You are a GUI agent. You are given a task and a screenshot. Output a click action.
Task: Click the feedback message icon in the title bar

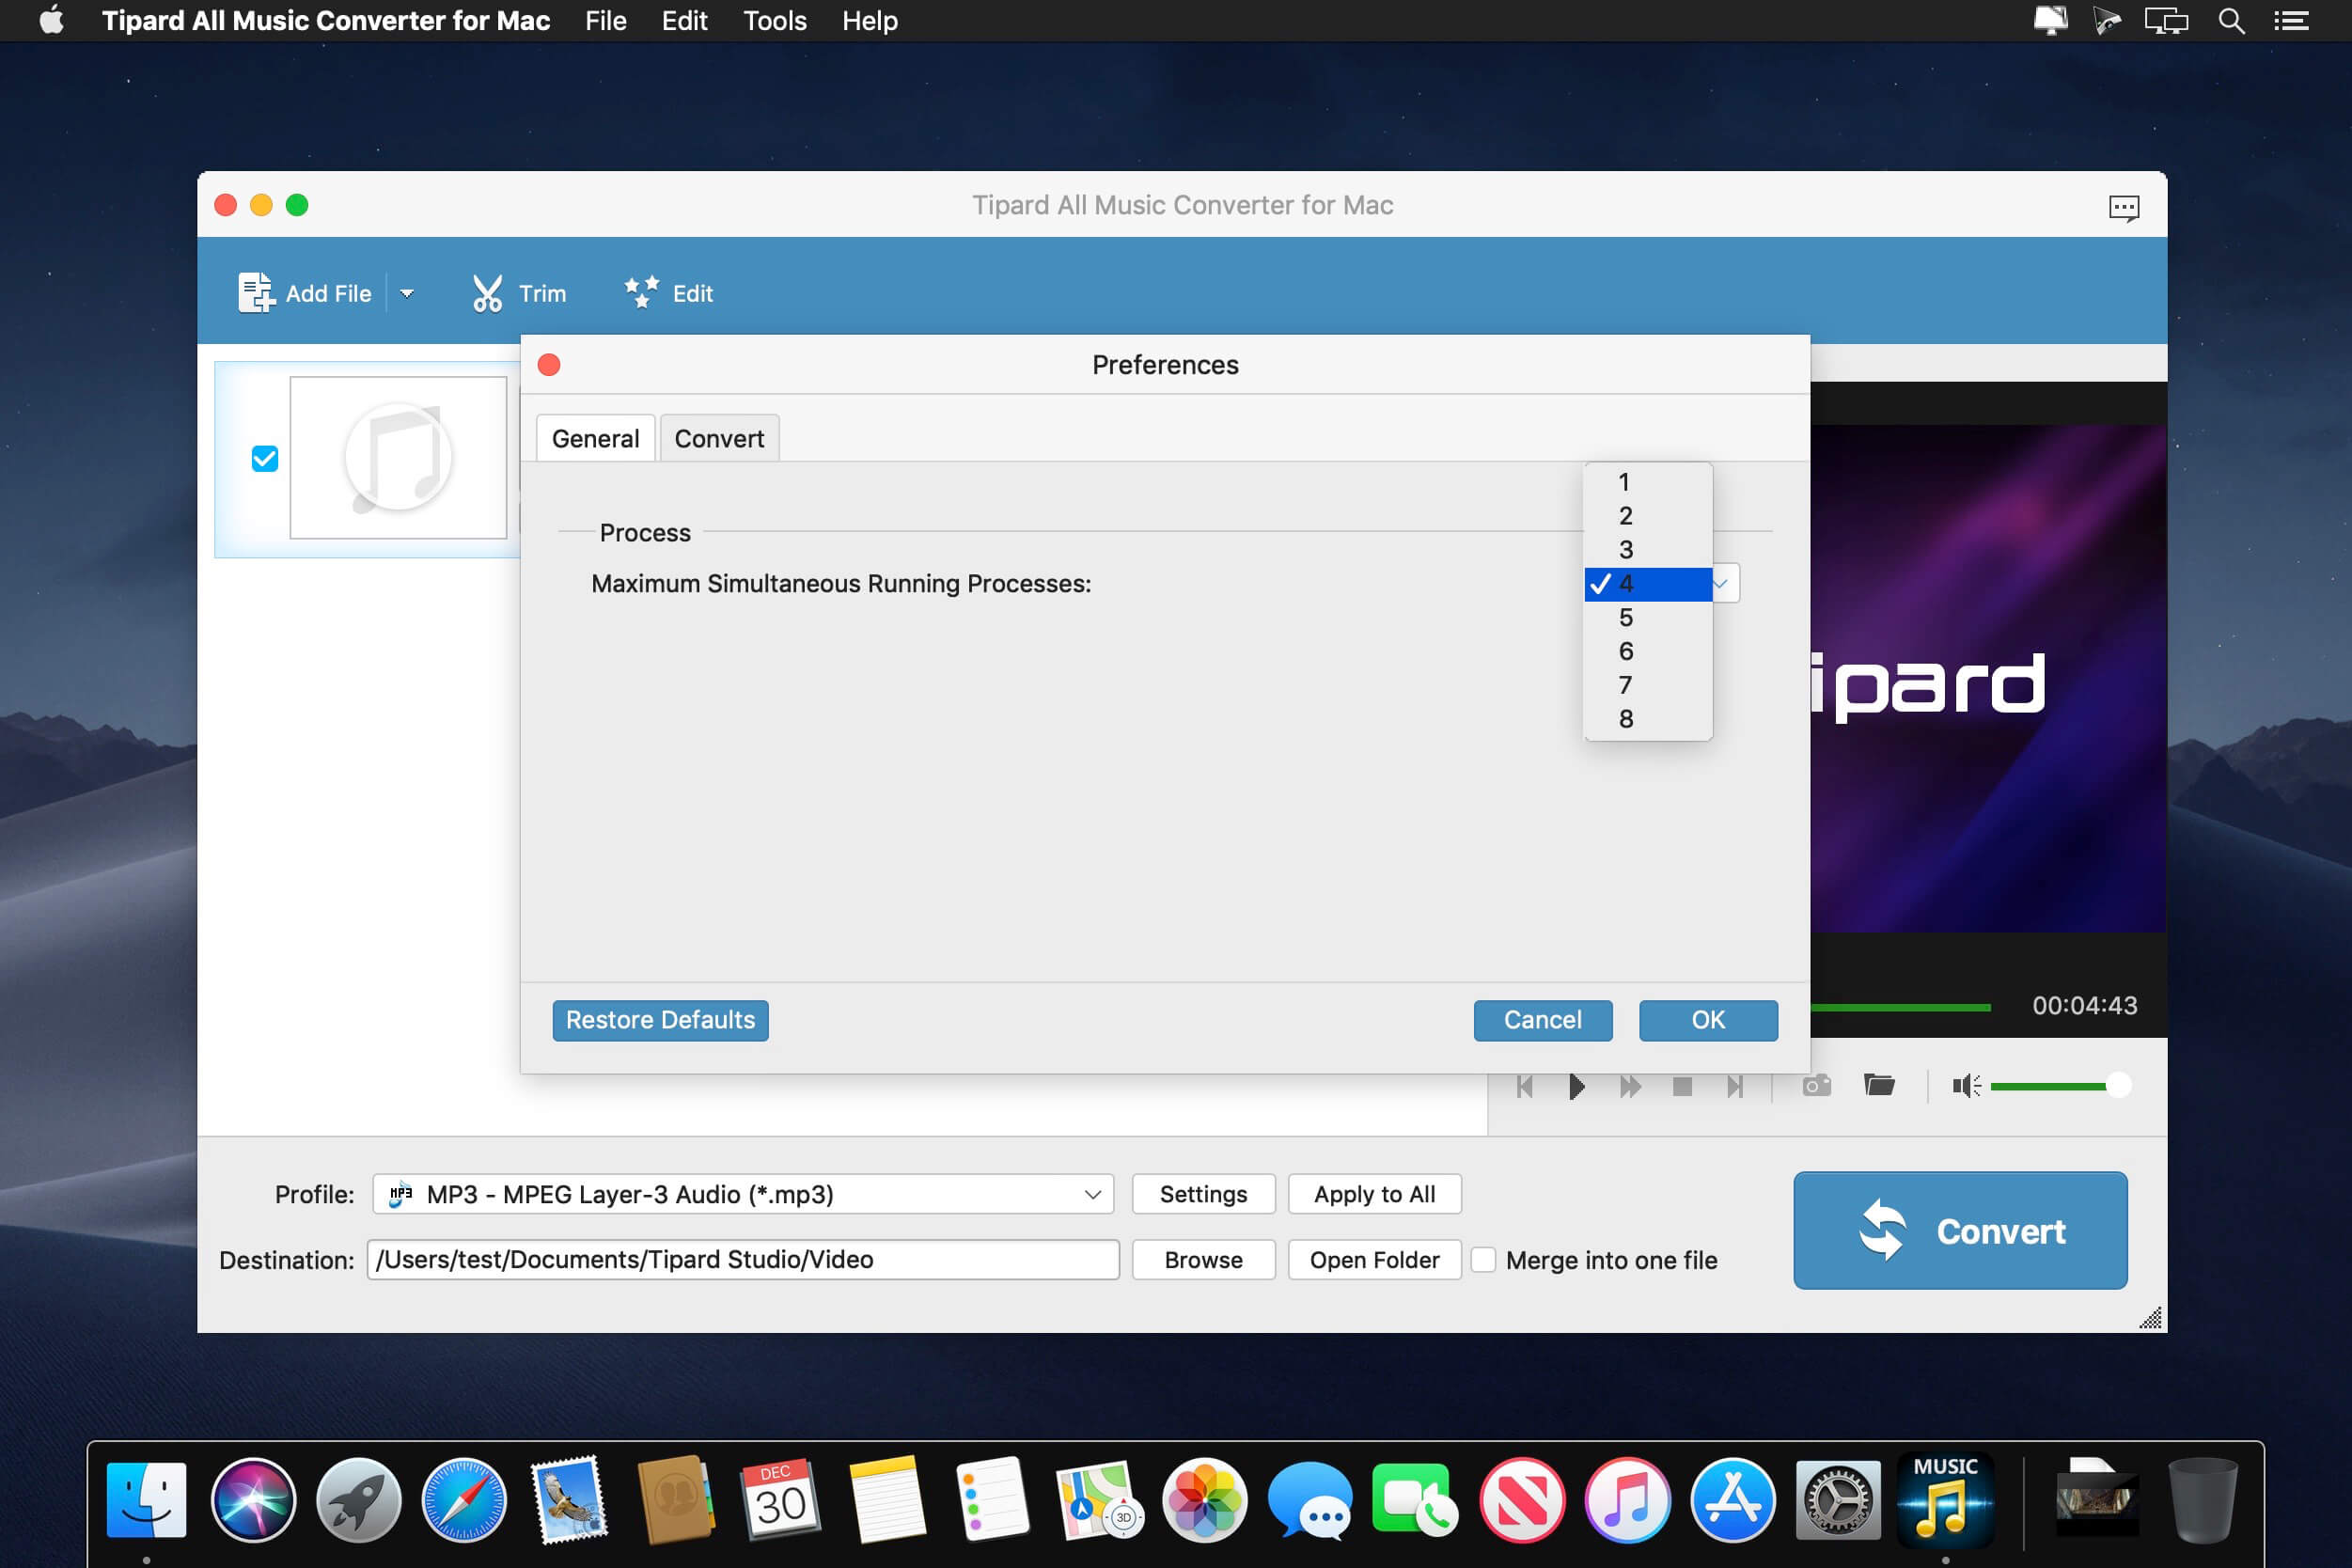pyautogui.click(x=2123, y=207)
